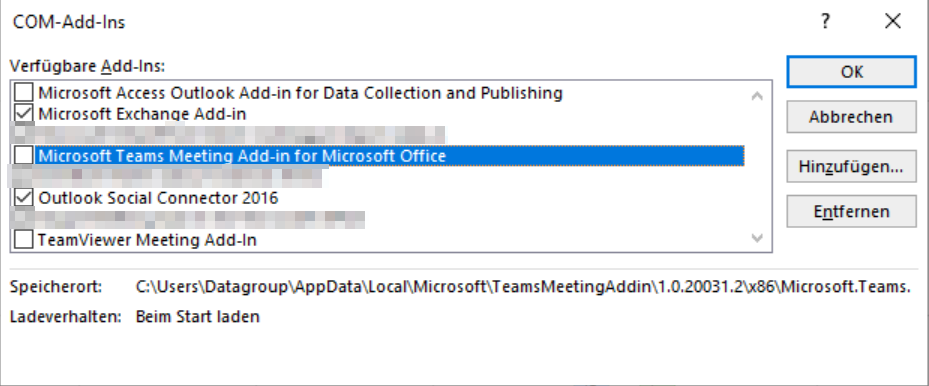Close the COM-Add-Ins dialog with the X
This screenshot has height=386, width=929.
click(892, 22)
